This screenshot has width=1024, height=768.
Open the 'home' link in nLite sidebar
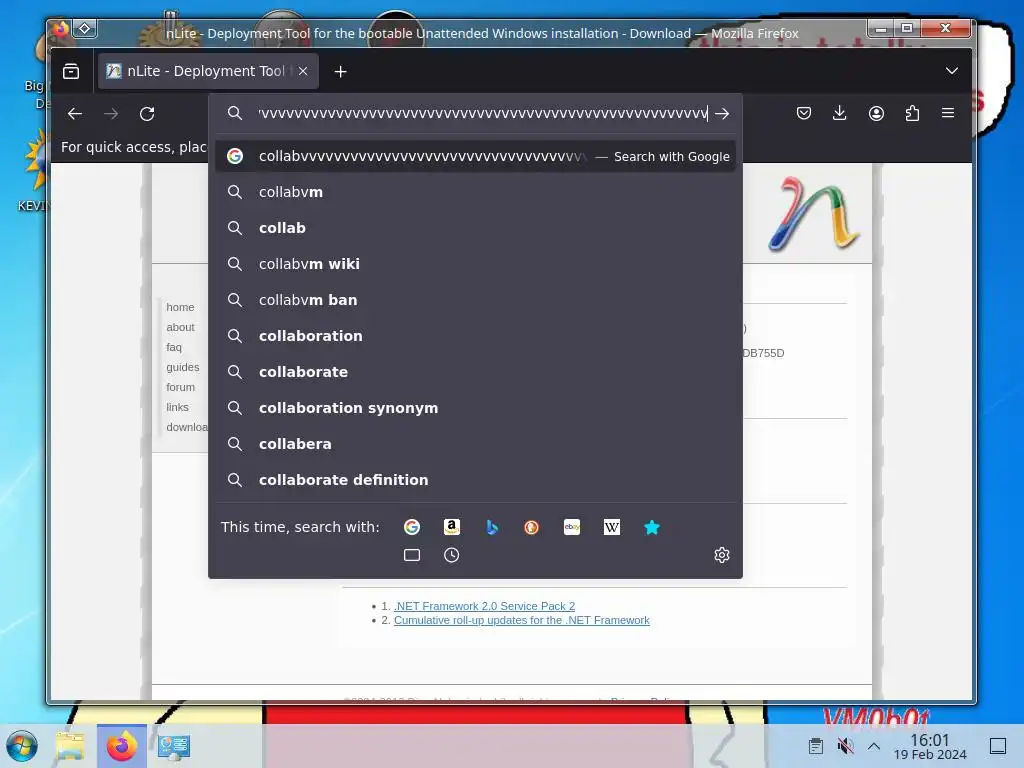[180, 307]
